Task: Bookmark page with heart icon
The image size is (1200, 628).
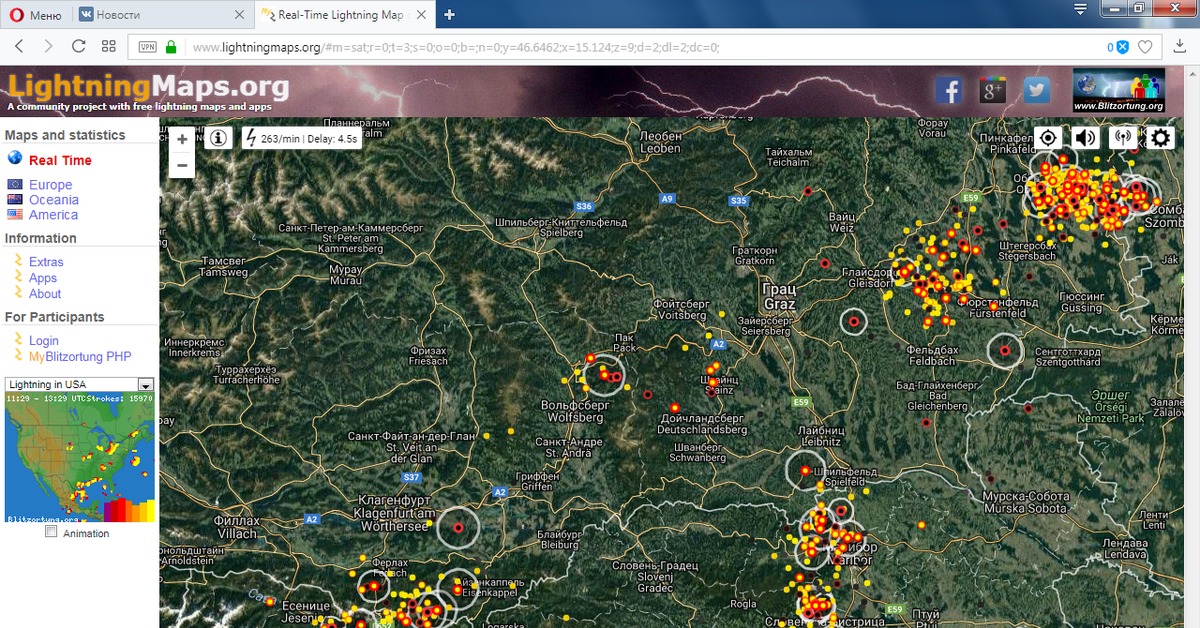Action: pyautogui.click(x=1146, y=47)
